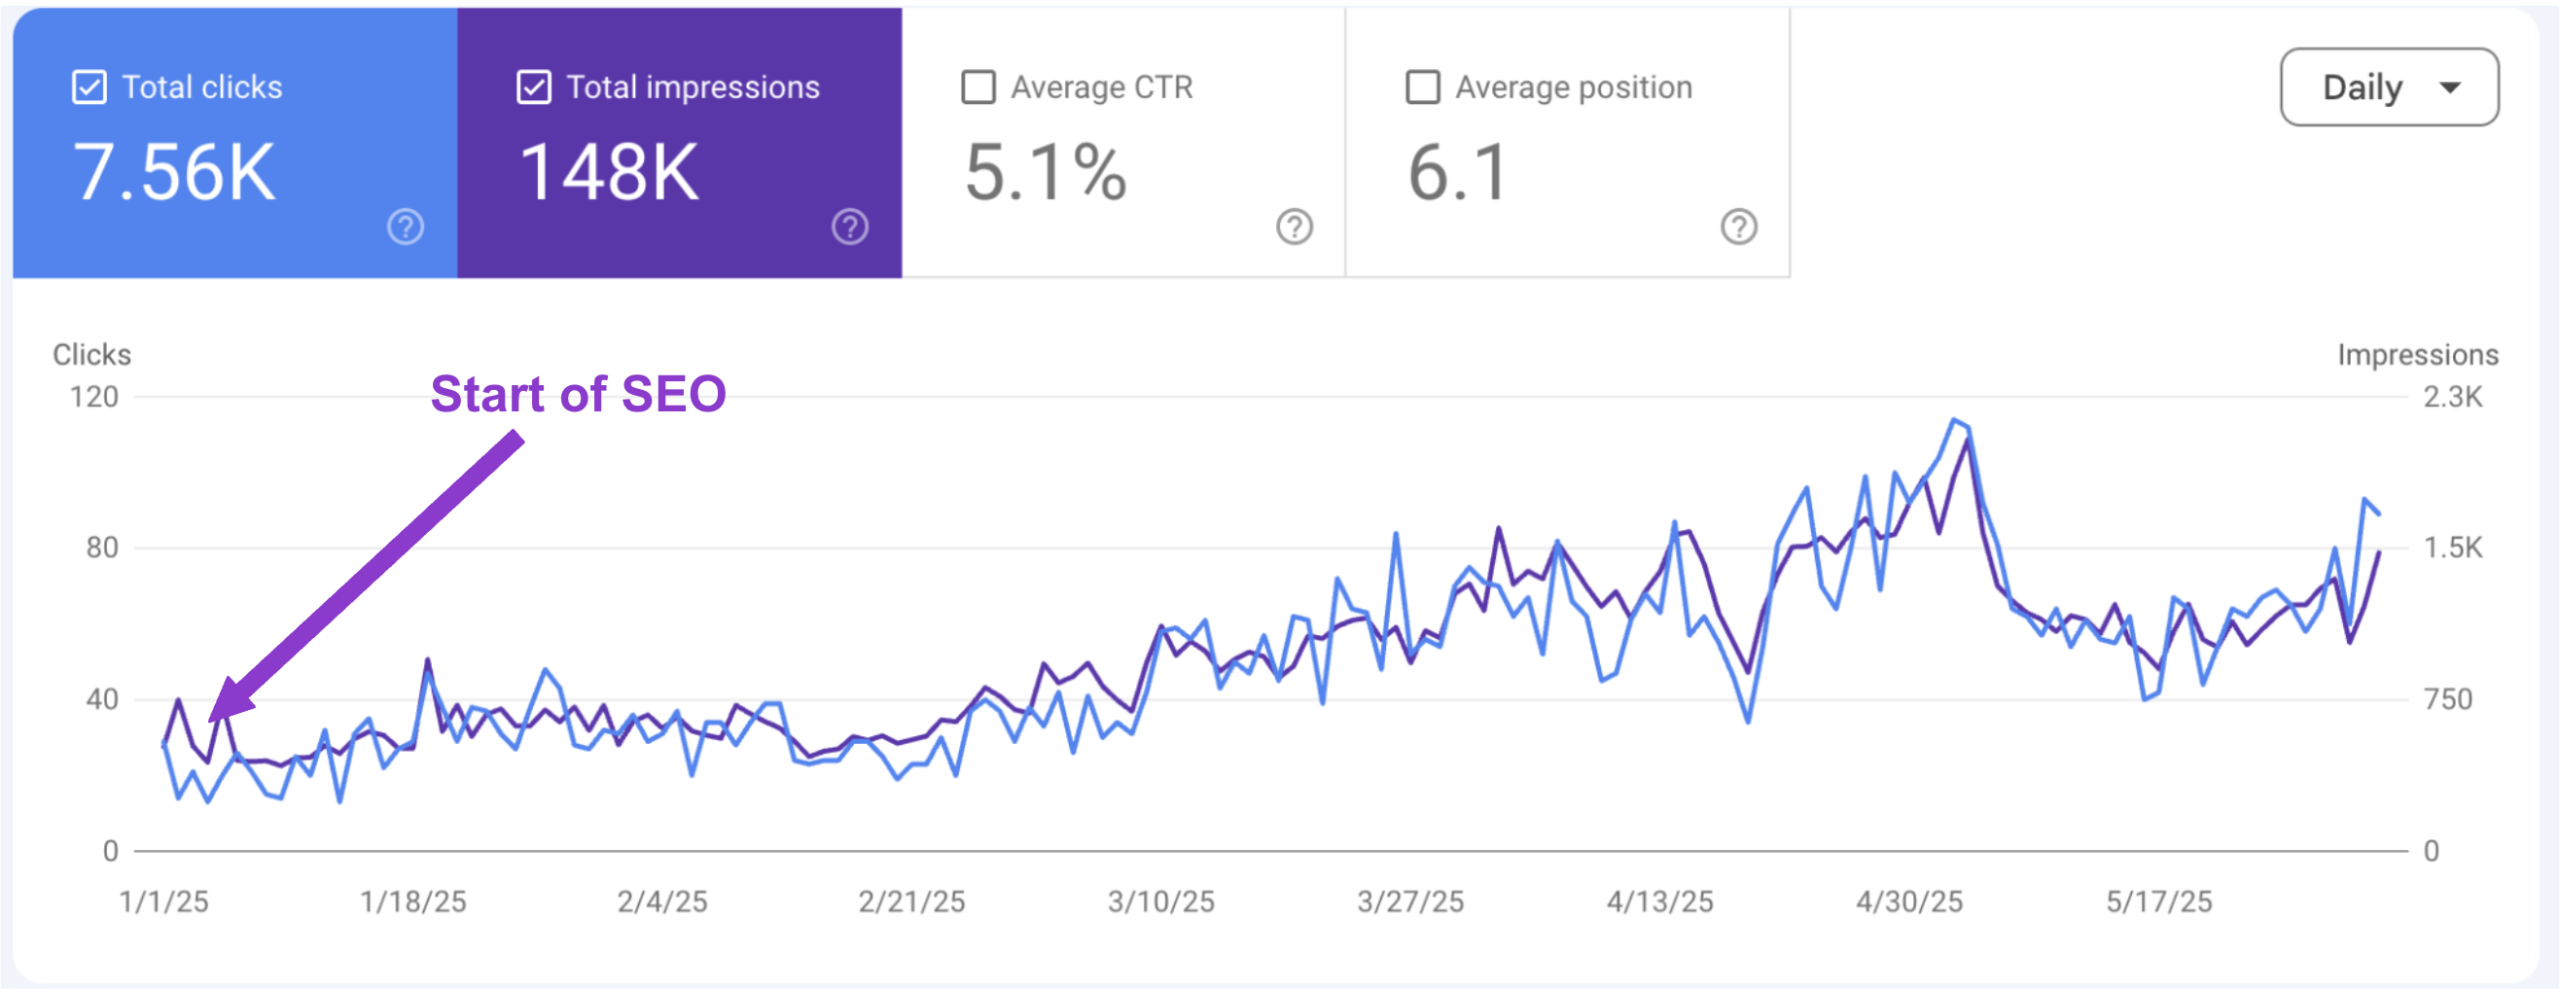Uncheck the Total impressions checkbox
The image size is (2560, 992).
[534, 87]
